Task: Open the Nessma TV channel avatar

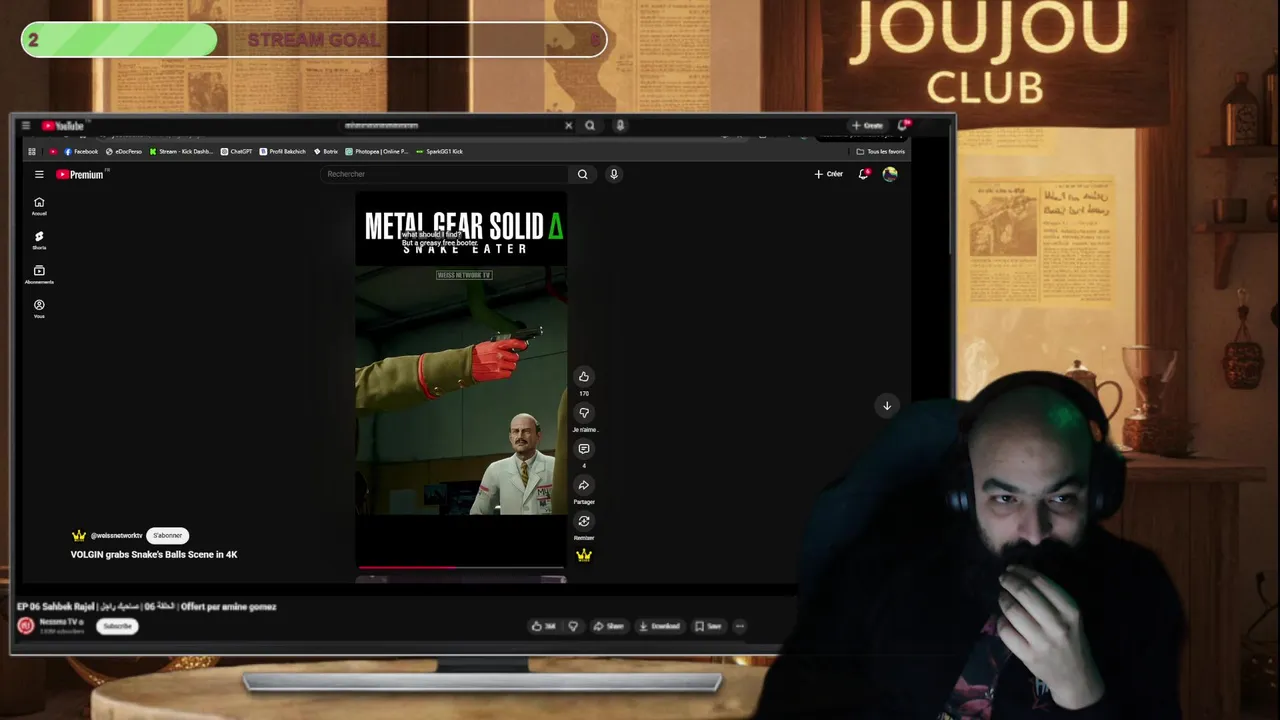Action: pos(26,626)
